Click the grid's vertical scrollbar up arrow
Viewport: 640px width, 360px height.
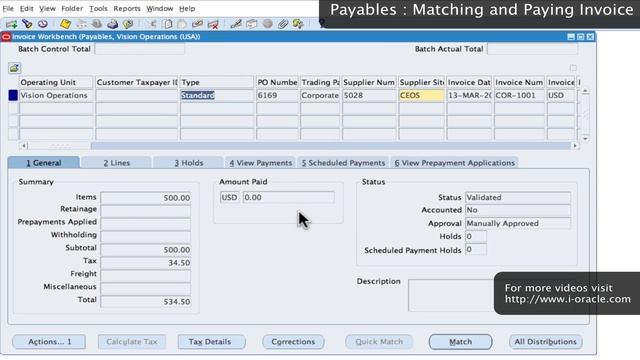coord(585,91)
